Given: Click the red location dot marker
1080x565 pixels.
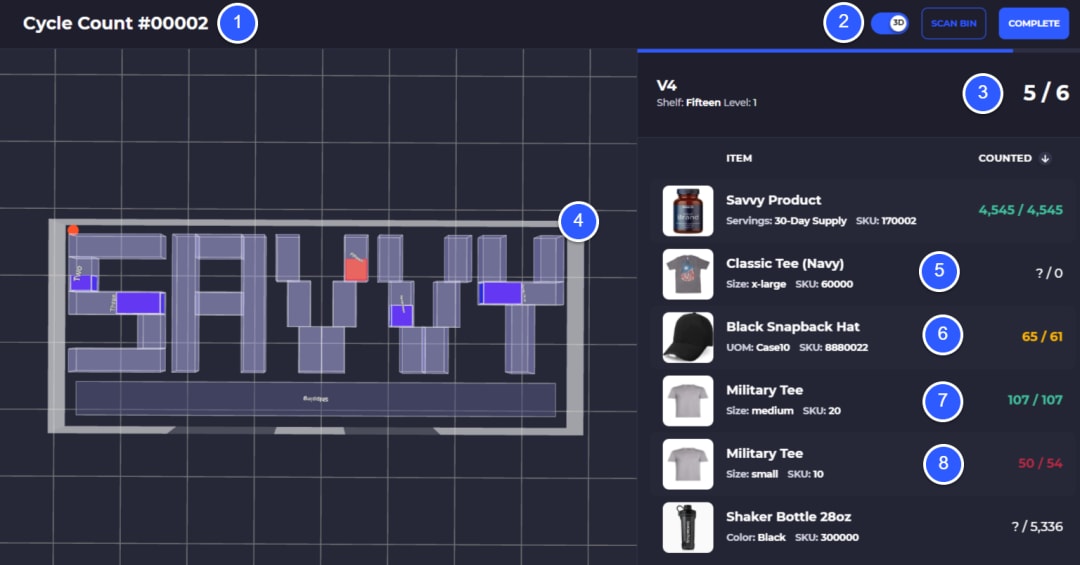Looking at the screenshot, I should coord(73,230).
